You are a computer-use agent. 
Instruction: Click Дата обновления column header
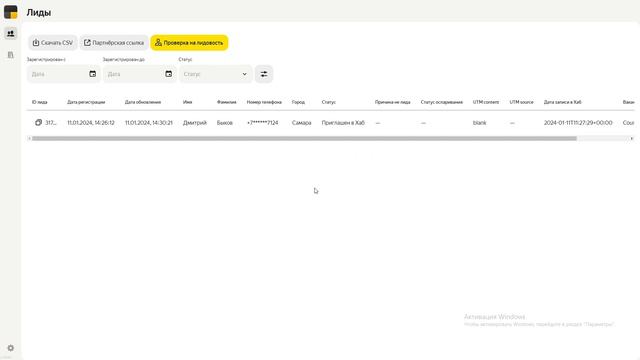pyautogui.click(x=143, y=102)
